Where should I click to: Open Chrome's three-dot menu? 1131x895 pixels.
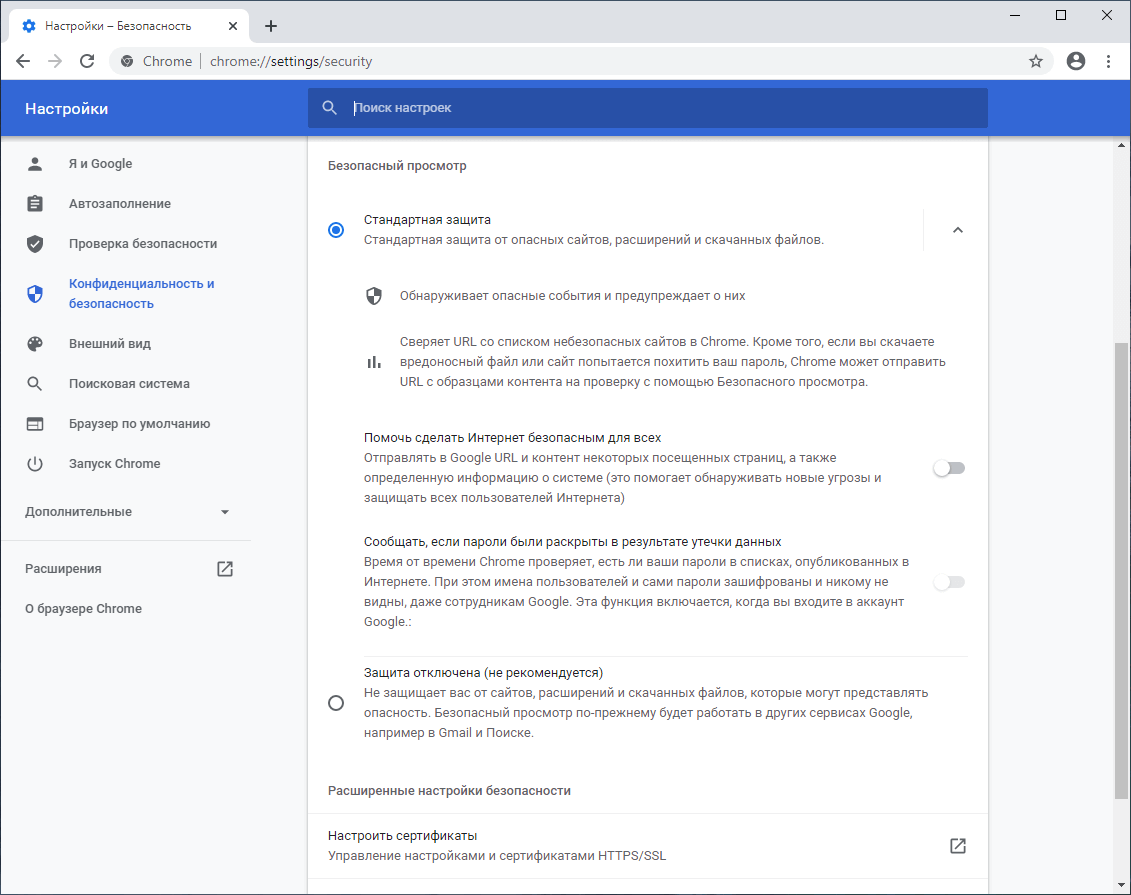point(1109,61)
